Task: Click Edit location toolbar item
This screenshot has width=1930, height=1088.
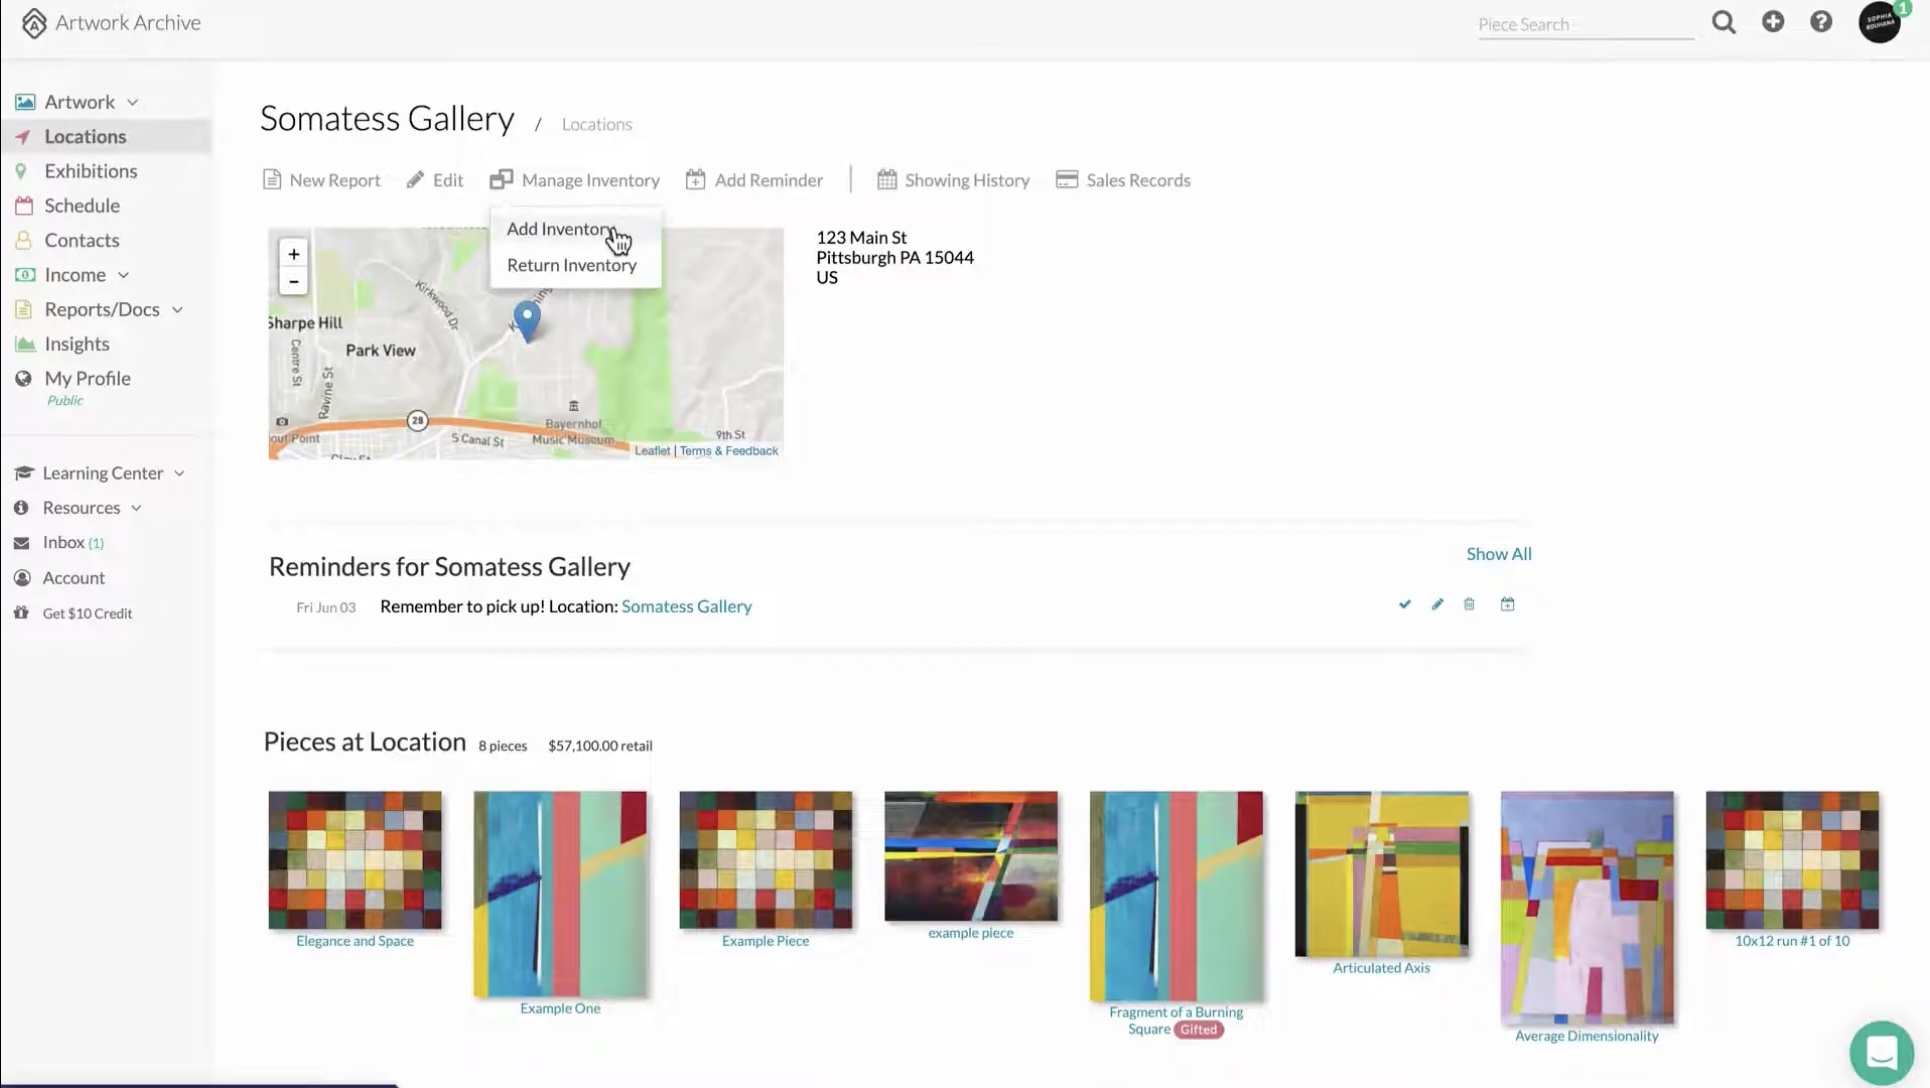Action: [435, 180]
